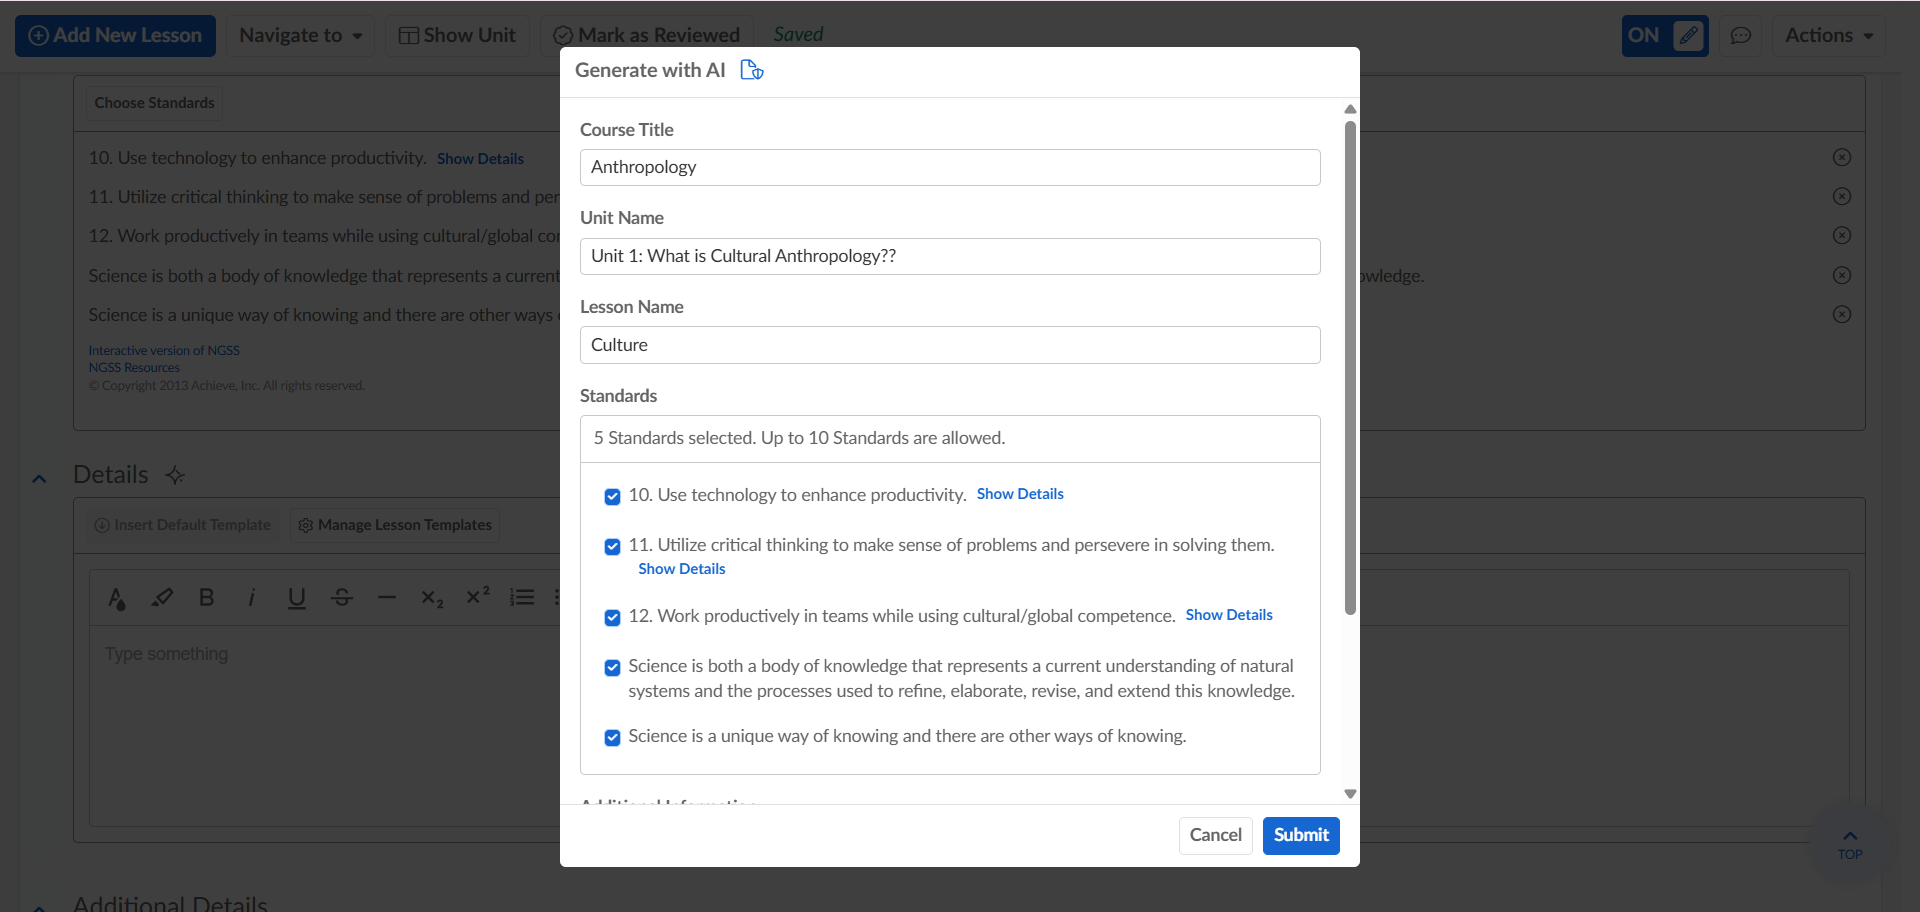Screen dimensions: 1920x912
Task: Click the Lesson Name input field
Action: click(x=949, y=345)
